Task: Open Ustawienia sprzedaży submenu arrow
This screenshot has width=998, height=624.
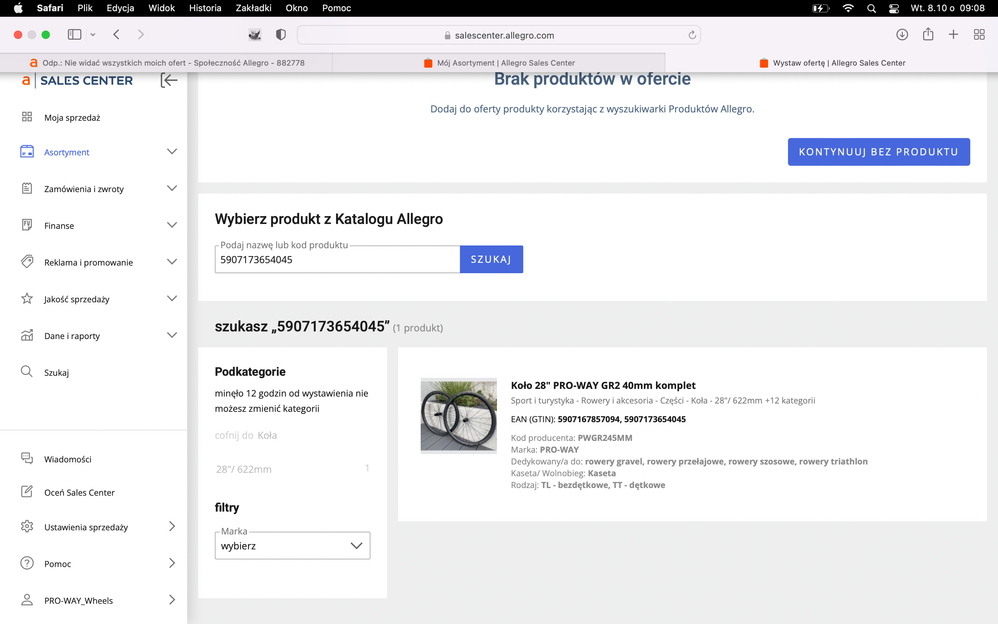Action: (172, 527)
